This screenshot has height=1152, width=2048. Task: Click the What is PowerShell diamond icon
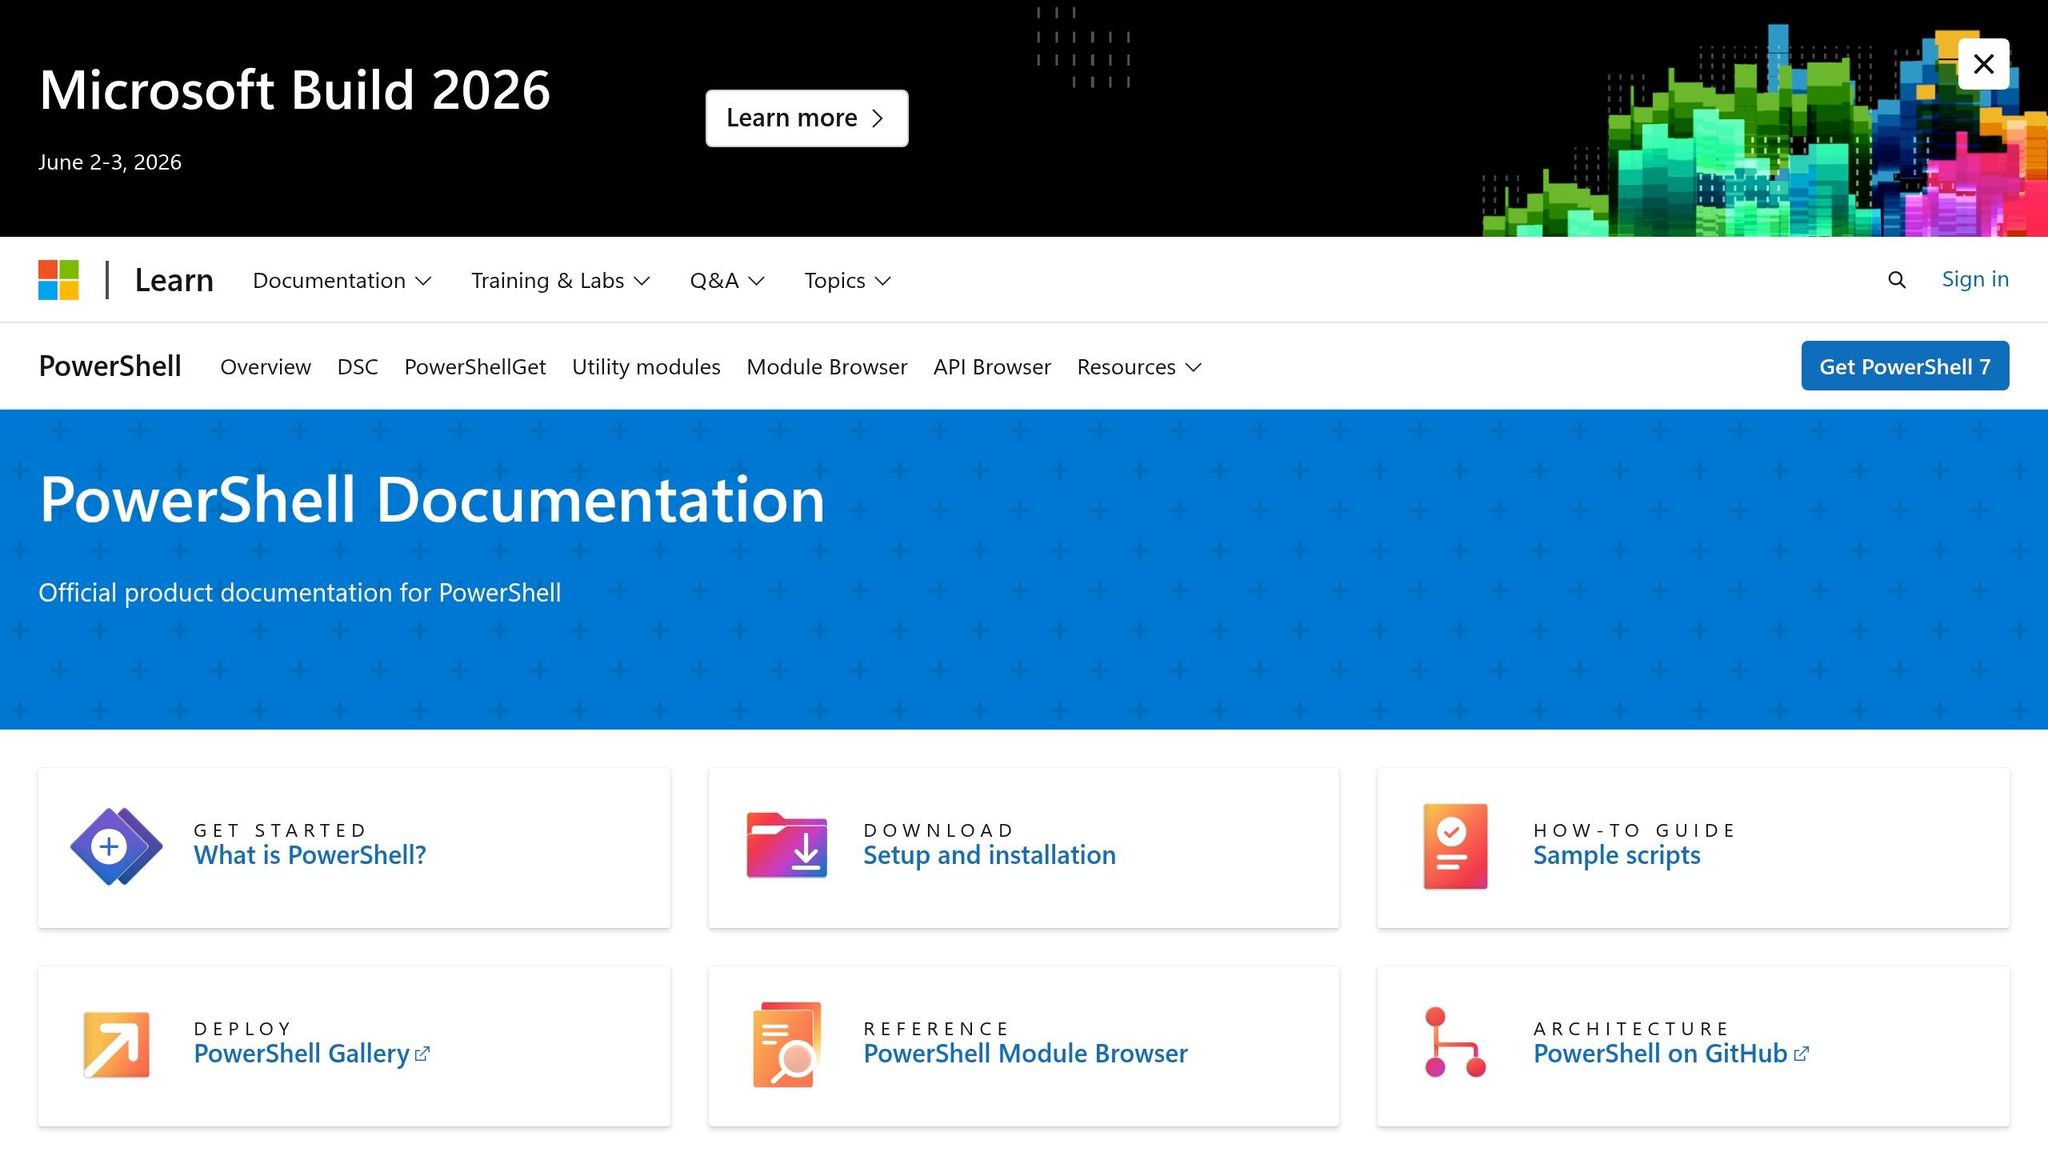[116, 847]
